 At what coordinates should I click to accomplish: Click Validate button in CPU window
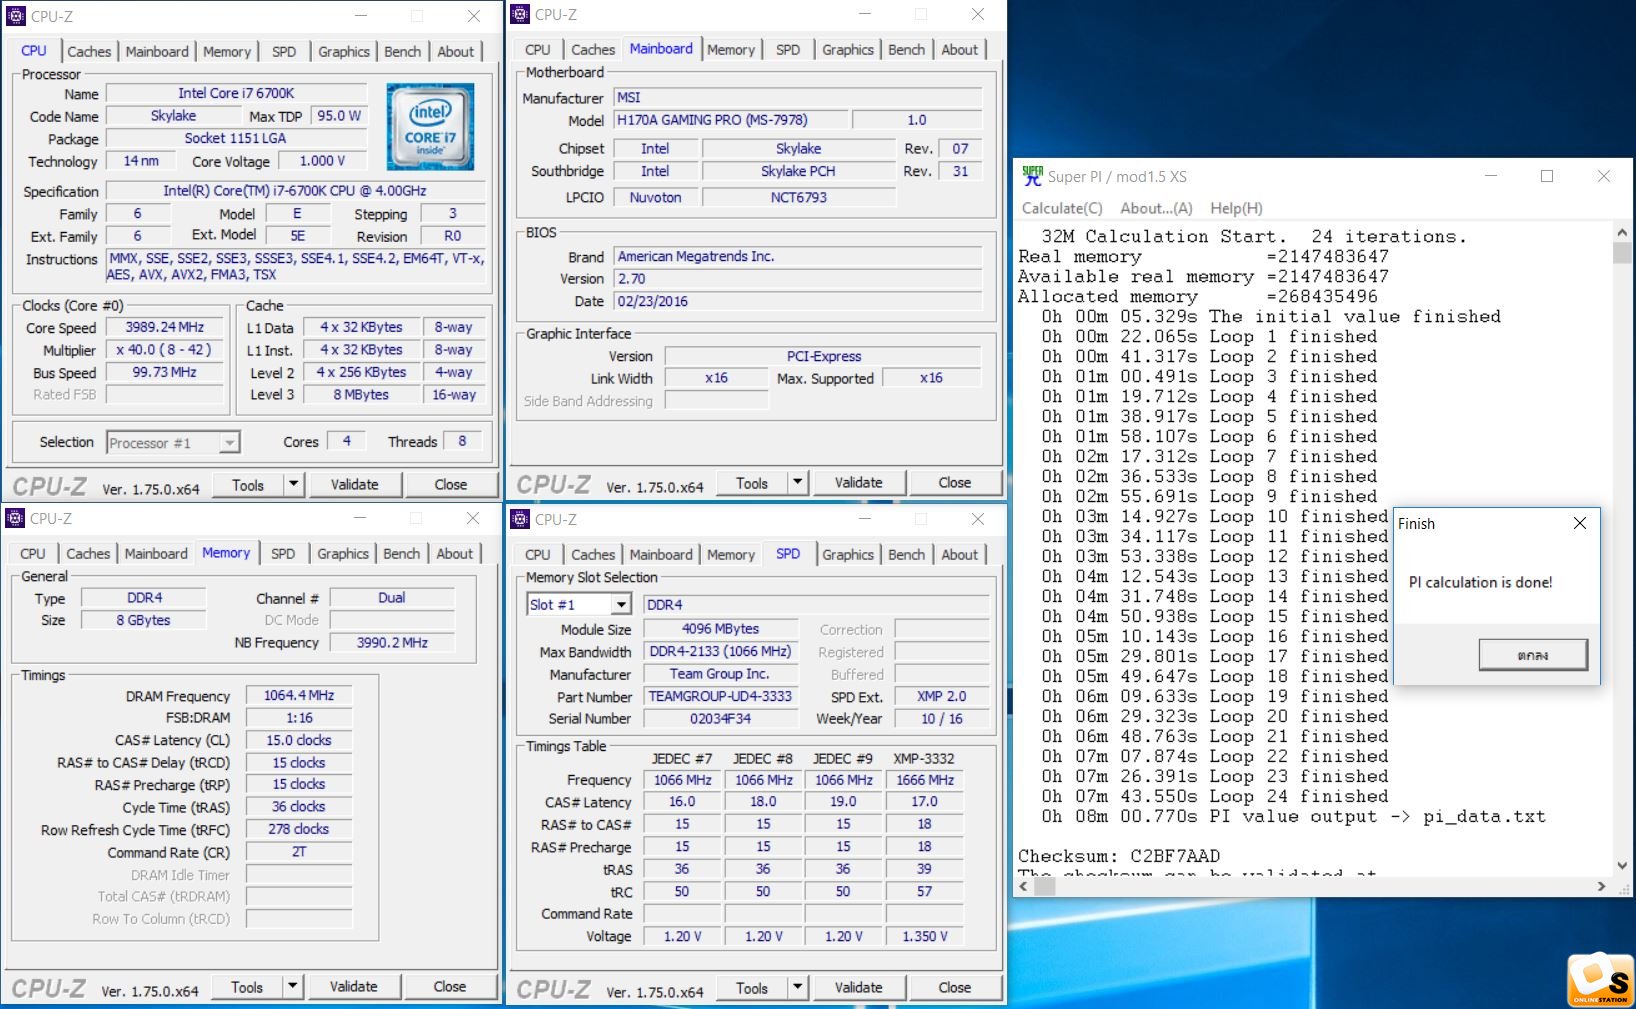point(355,485)
